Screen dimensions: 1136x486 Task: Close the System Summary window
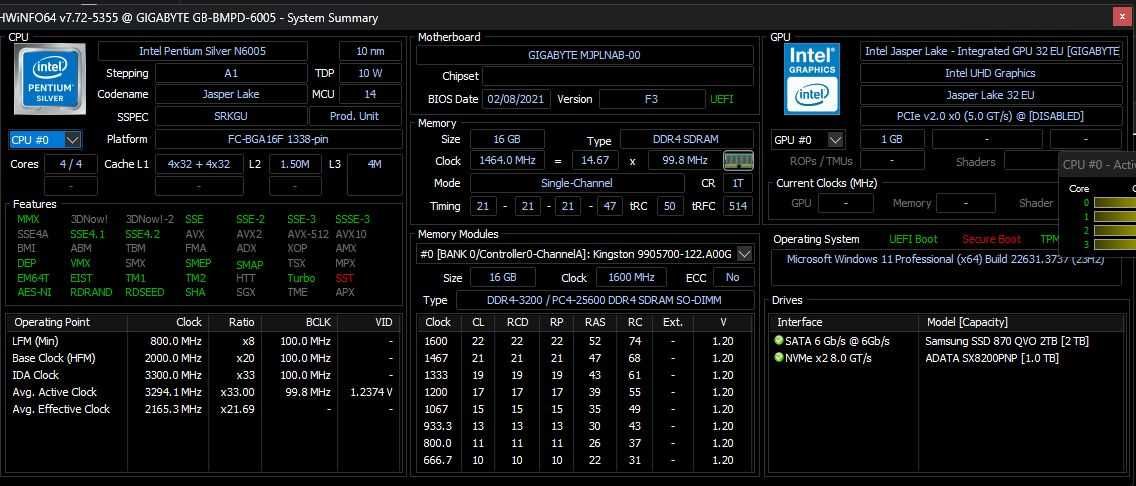pos(1122,17)
